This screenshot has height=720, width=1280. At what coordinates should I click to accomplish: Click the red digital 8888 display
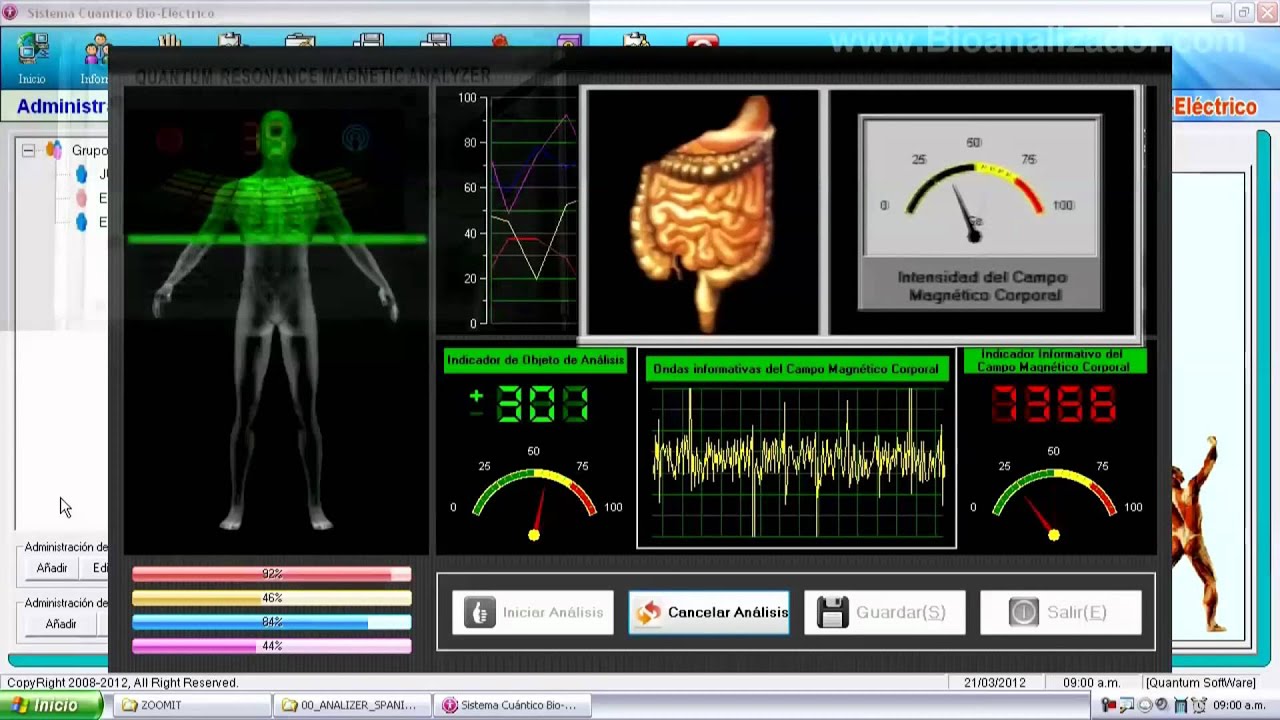point(1054,404)
